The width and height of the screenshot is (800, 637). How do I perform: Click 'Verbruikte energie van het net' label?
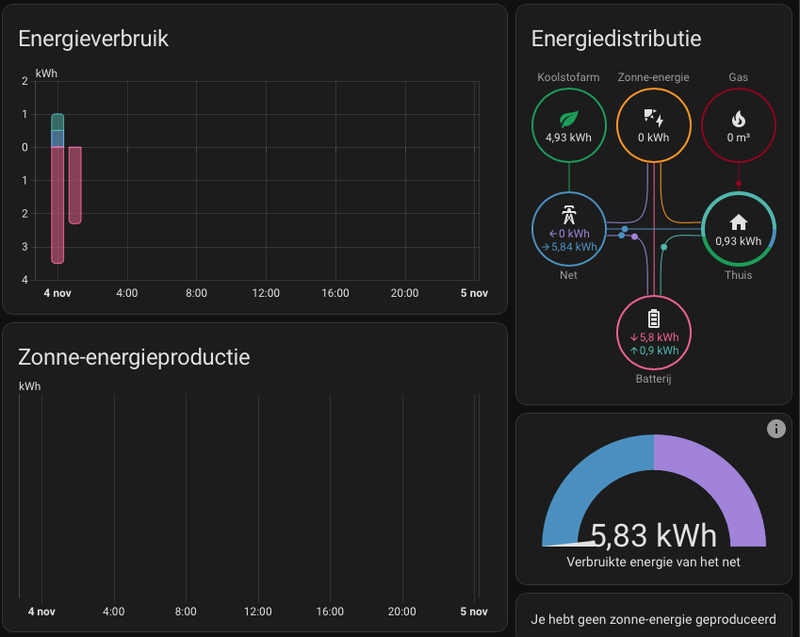(654, 562)
